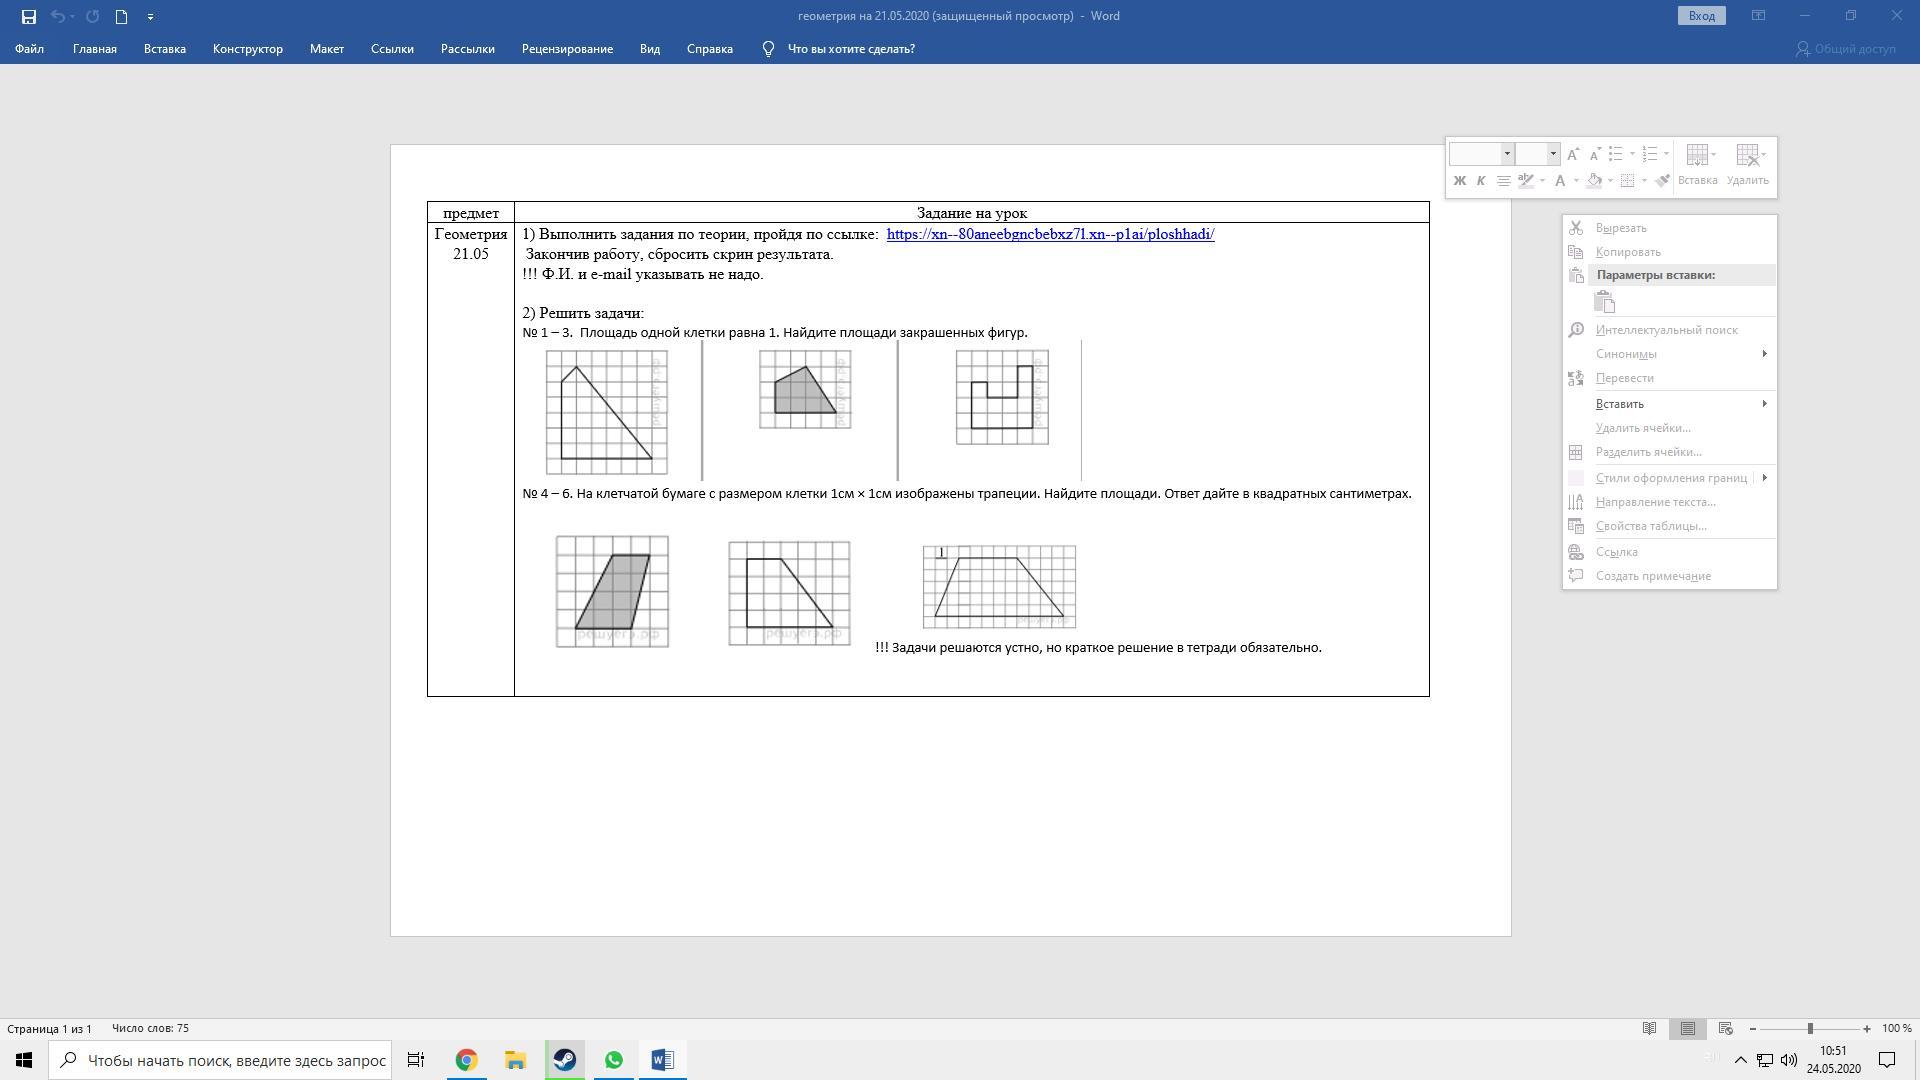This screenshot has width=1920, height=1080.
Task: Click the bulleted list icon in mini toolbar
Action: 1616,154
